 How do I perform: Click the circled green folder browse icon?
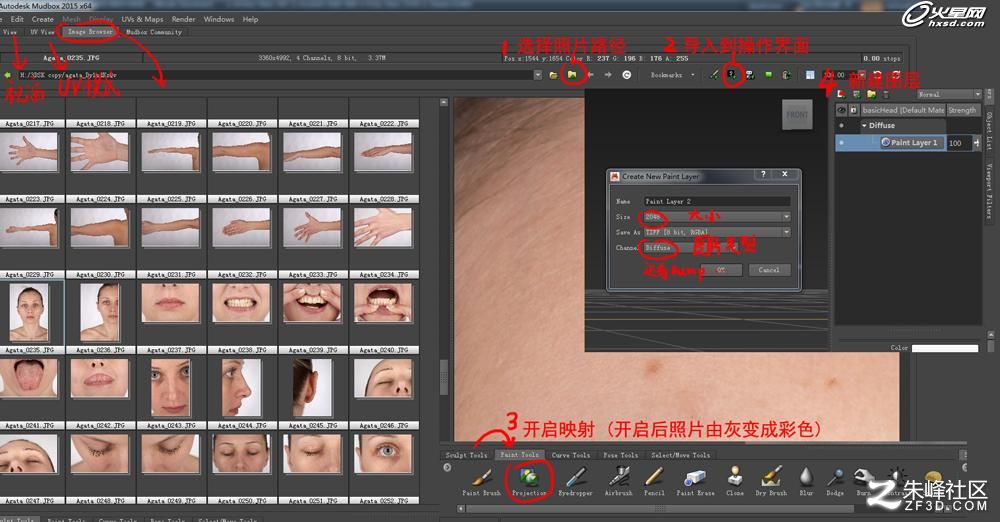click(x=572, y=75)
